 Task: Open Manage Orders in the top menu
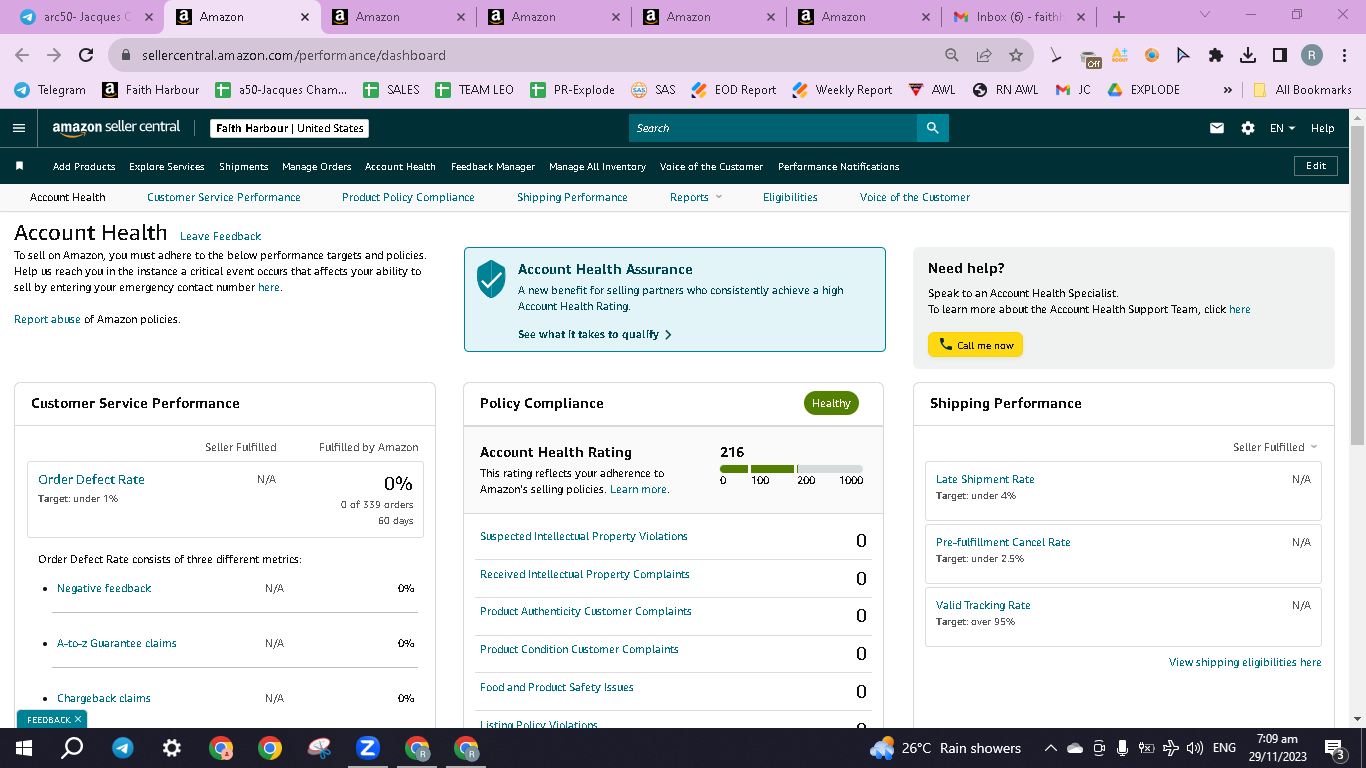click(x=317, y=166)
